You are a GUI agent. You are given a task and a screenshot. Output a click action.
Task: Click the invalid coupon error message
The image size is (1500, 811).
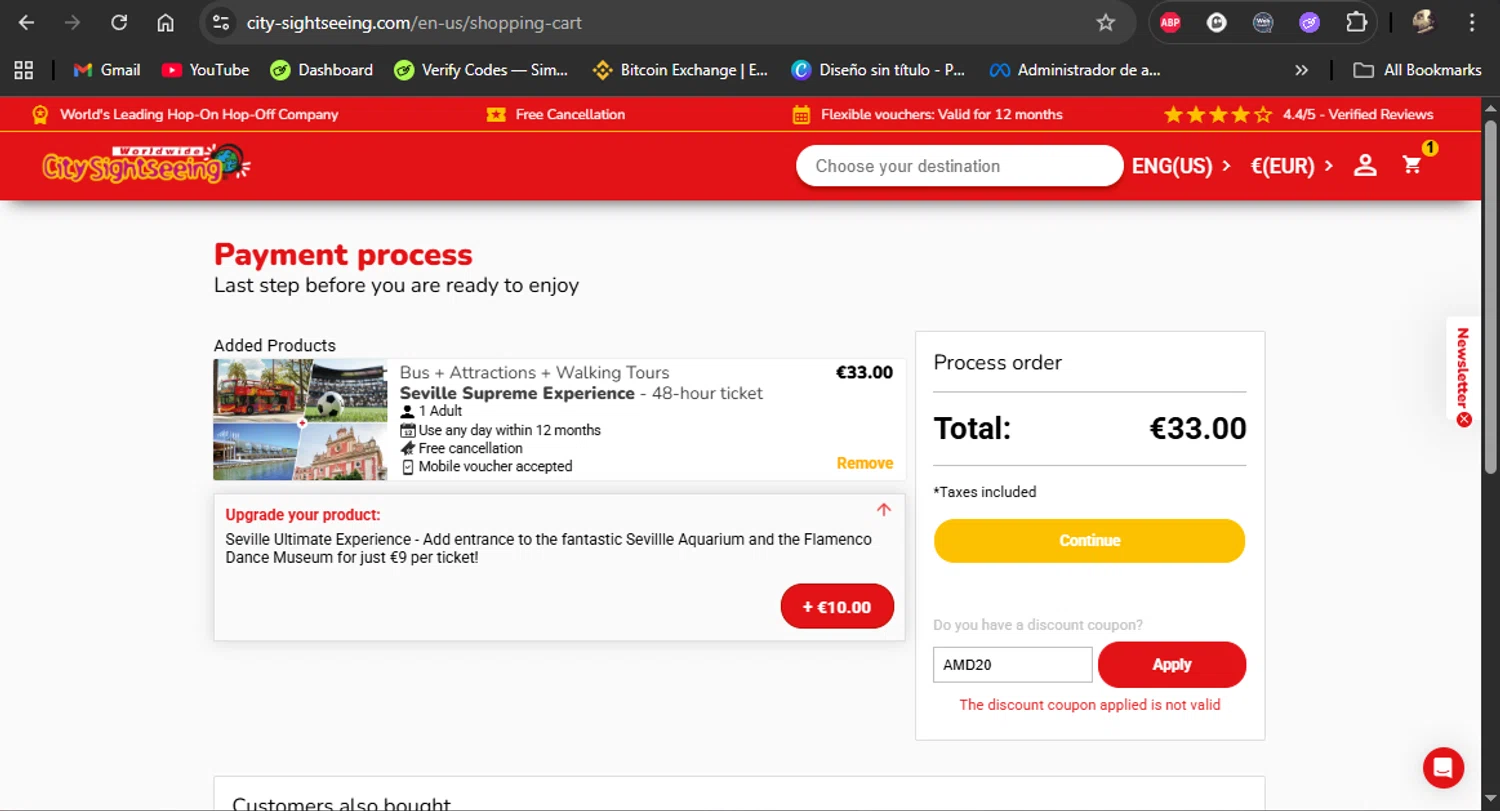(x=1089, y=705)
